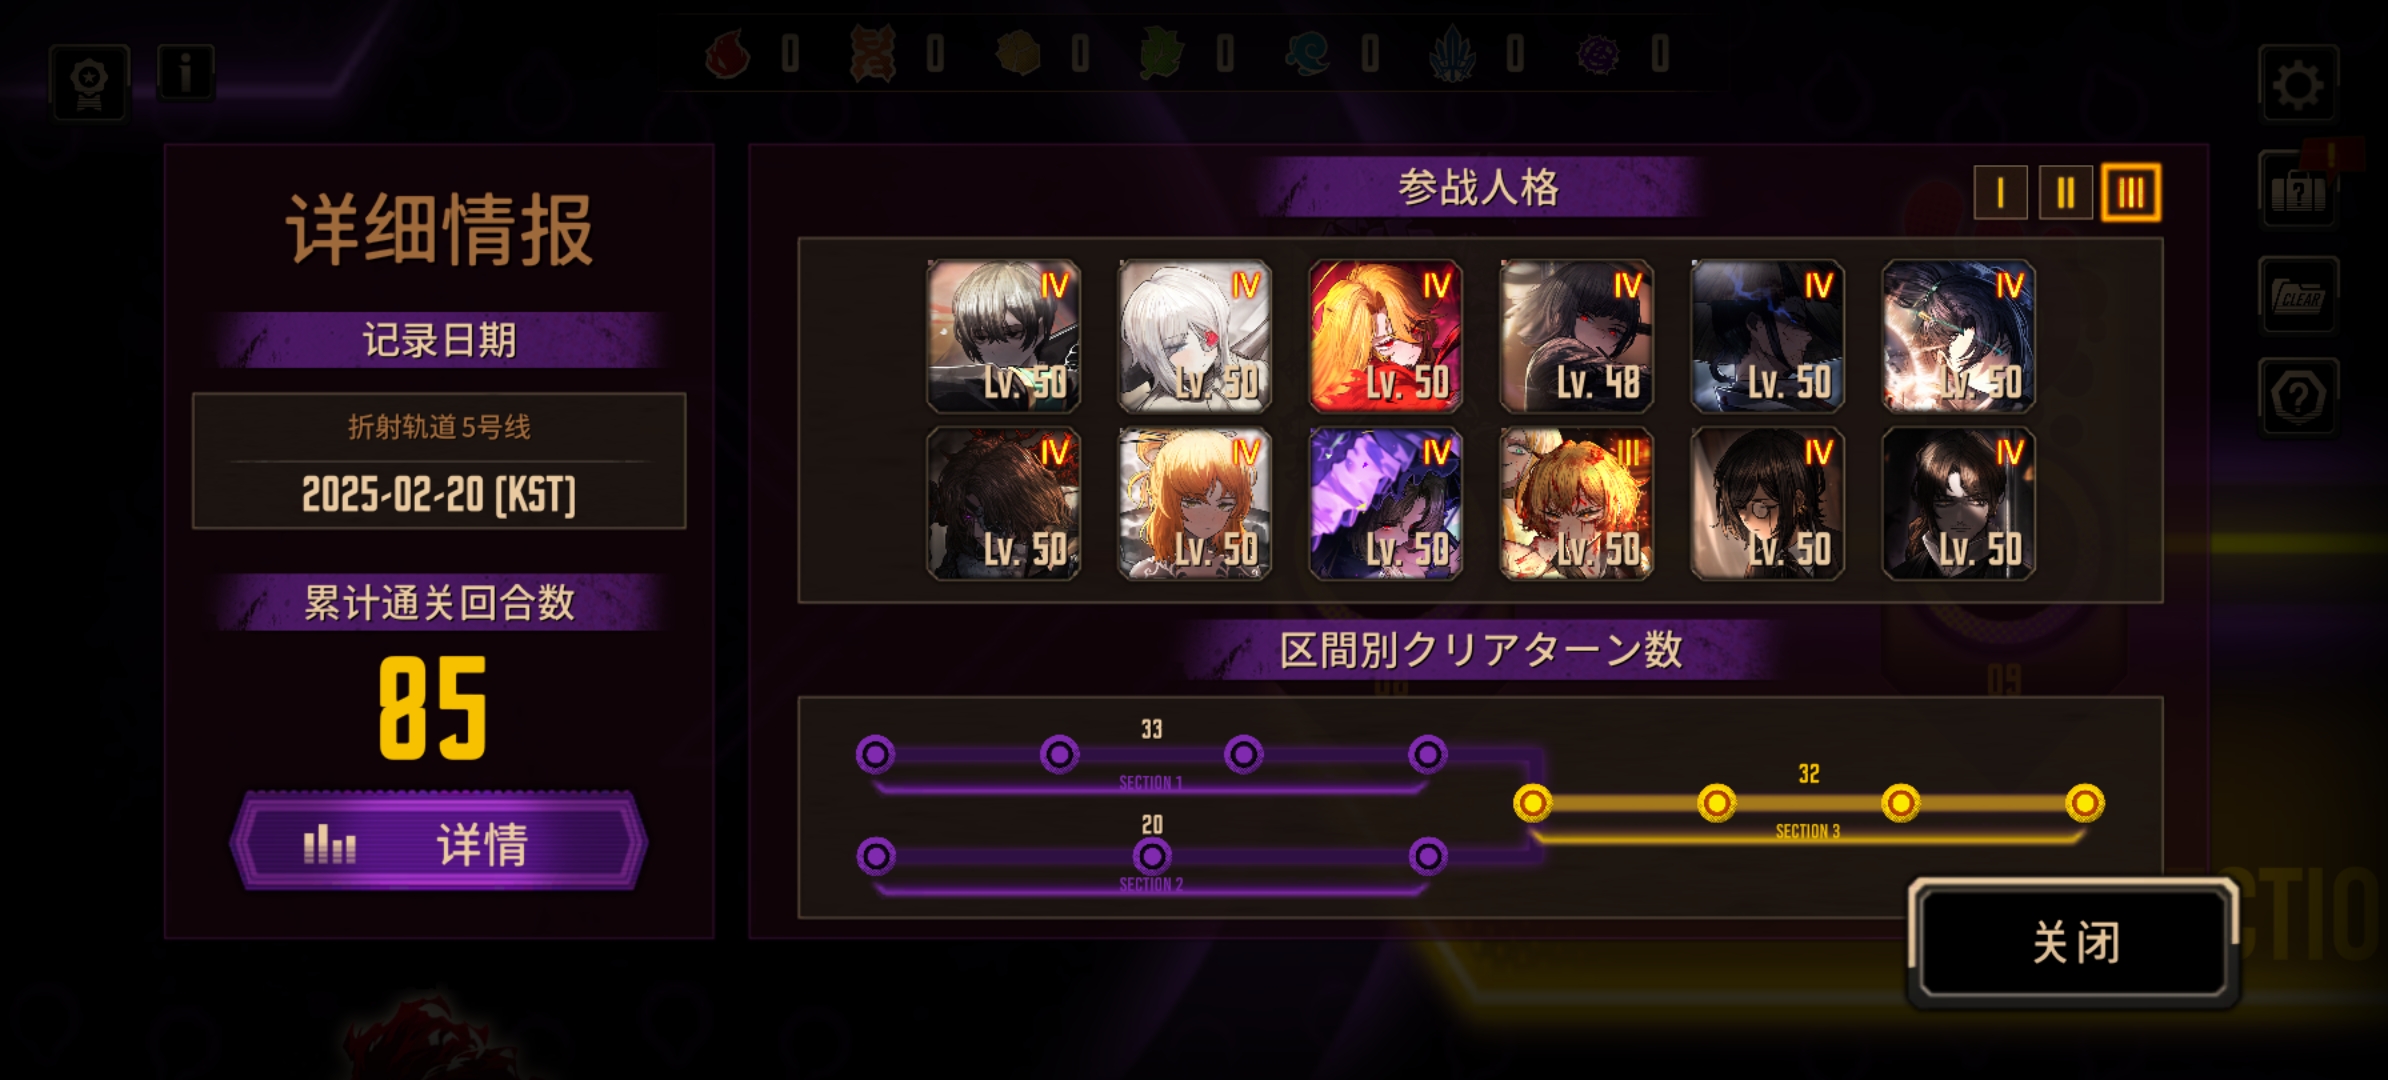Open the settings gear icon
The image size is (2388, 1080).
2297,84
